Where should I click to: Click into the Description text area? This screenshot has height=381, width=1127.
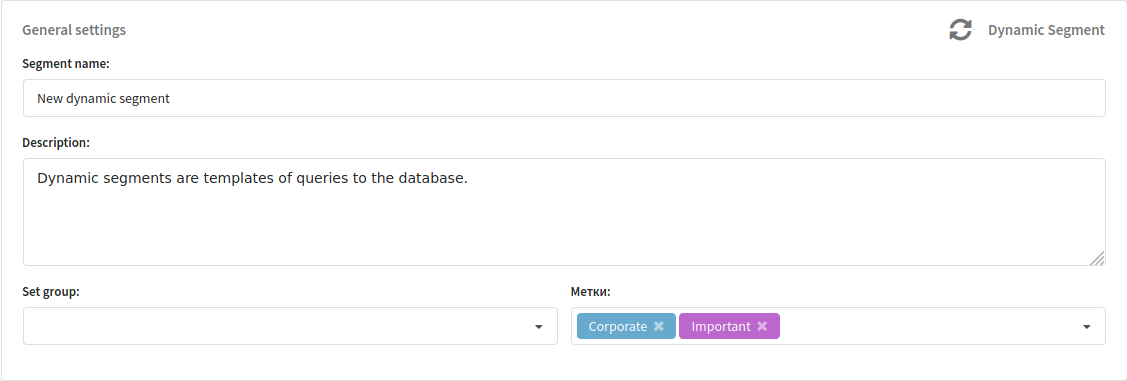point(564,212)
